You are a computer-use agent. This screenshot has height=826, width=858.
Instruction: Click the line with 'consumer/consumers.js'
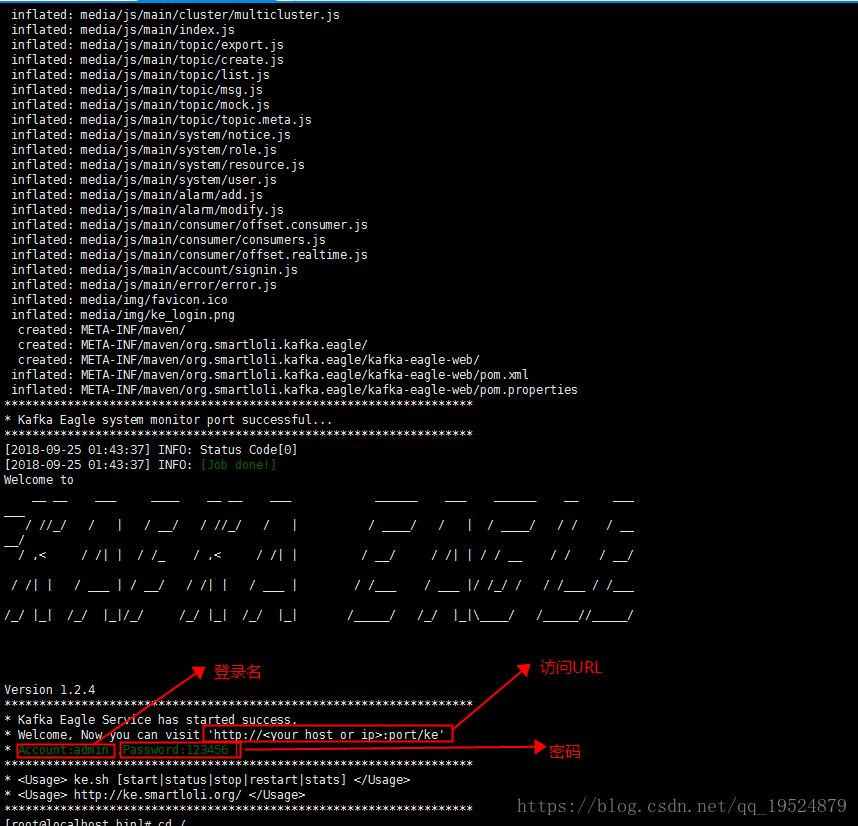tap(168, 240)
